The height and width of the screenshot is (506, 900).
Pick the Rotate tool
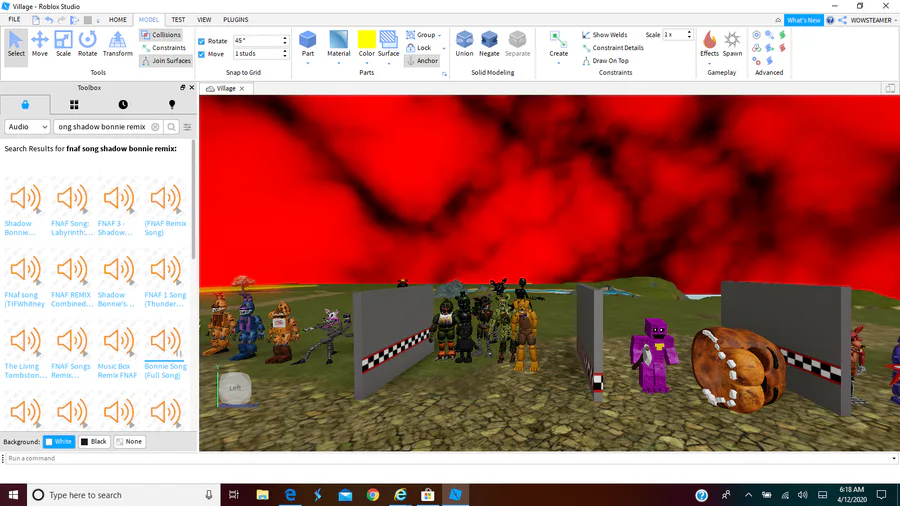(x=87, y=44)
